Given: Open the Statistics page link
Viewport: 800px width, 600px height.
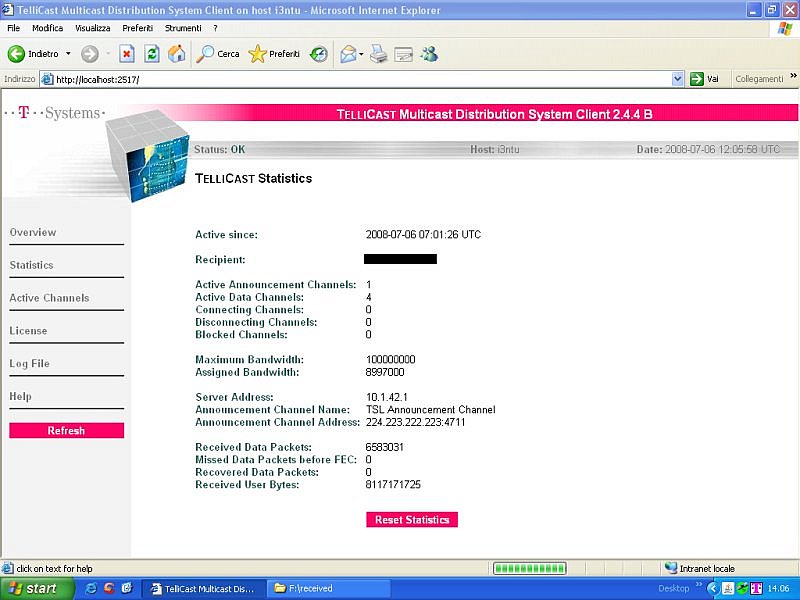Looking at the screenshot, I should (x=31, y=265).
